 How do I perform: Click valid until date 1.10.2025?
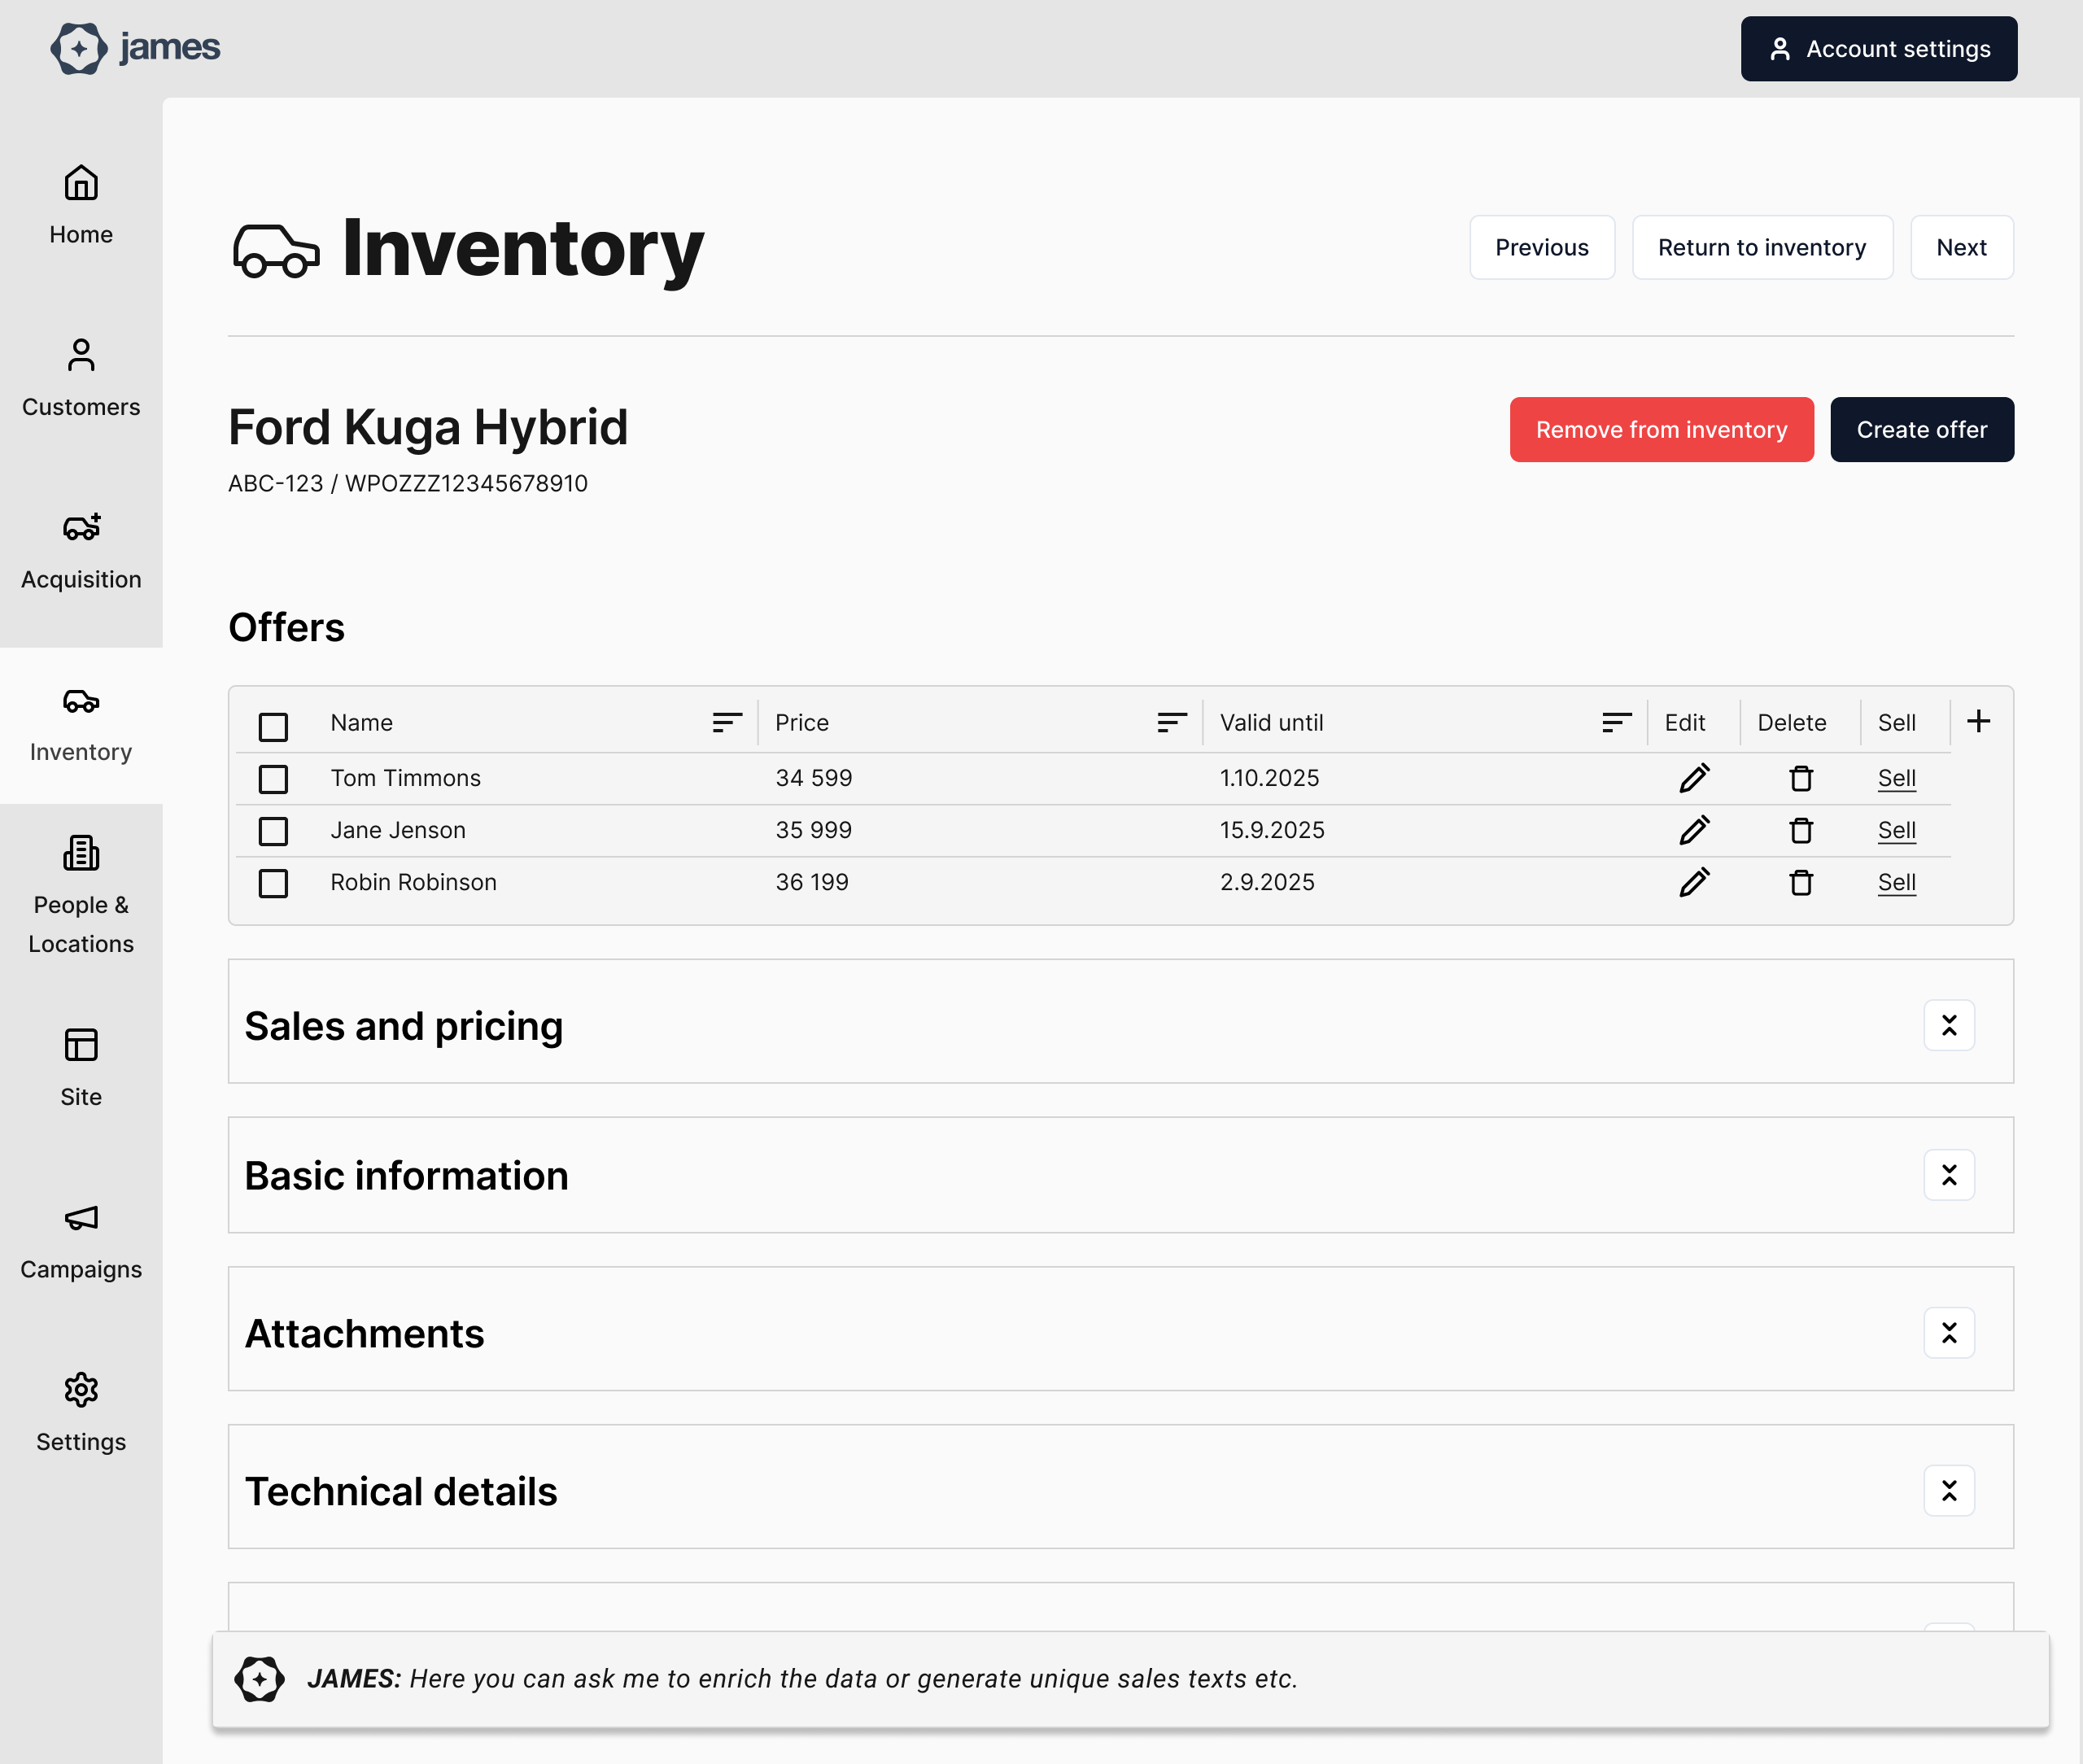[x=1269, y=778]
